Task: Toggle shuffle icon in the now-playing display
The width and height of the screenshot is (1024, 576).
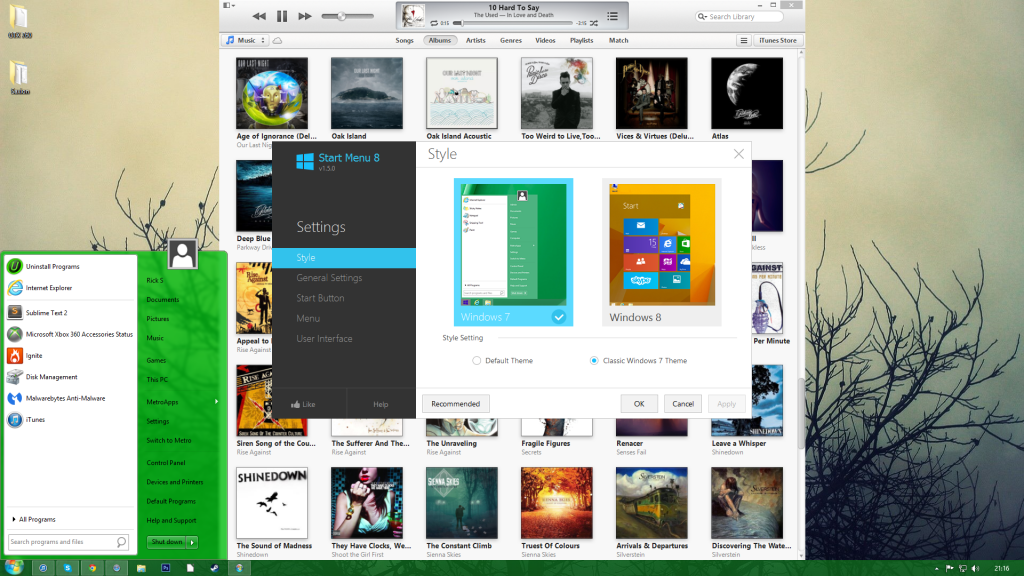Action: [x=594, y=24]
